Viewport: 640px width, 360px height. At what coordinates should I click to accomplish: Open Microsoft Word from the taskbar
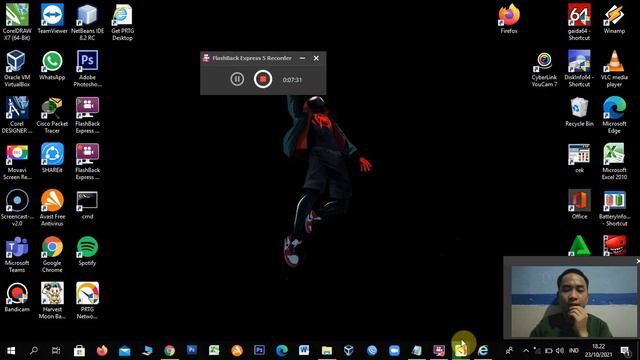point(304,351)
